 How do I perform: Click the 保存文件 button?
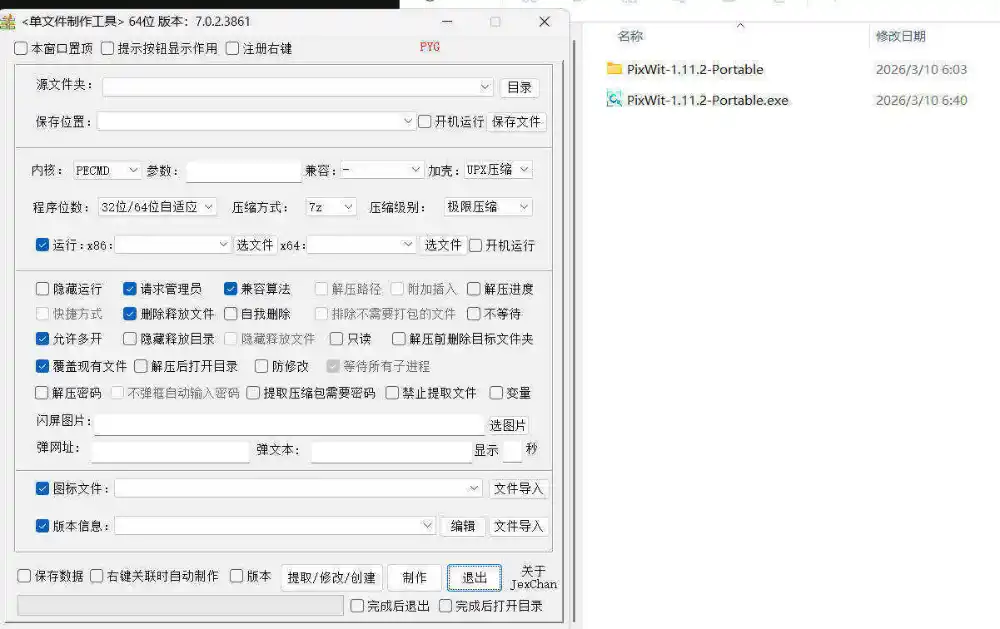516,122
